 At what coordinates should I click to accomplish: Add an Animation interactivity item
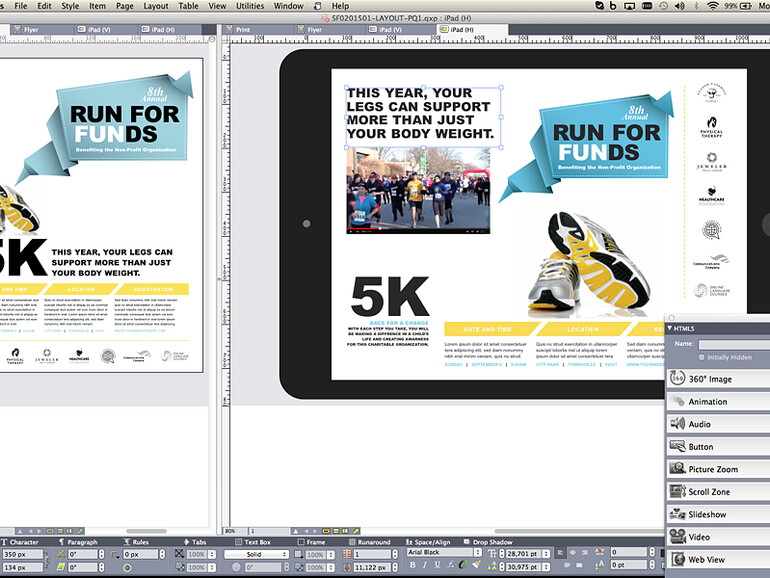[x=718, y=401]
